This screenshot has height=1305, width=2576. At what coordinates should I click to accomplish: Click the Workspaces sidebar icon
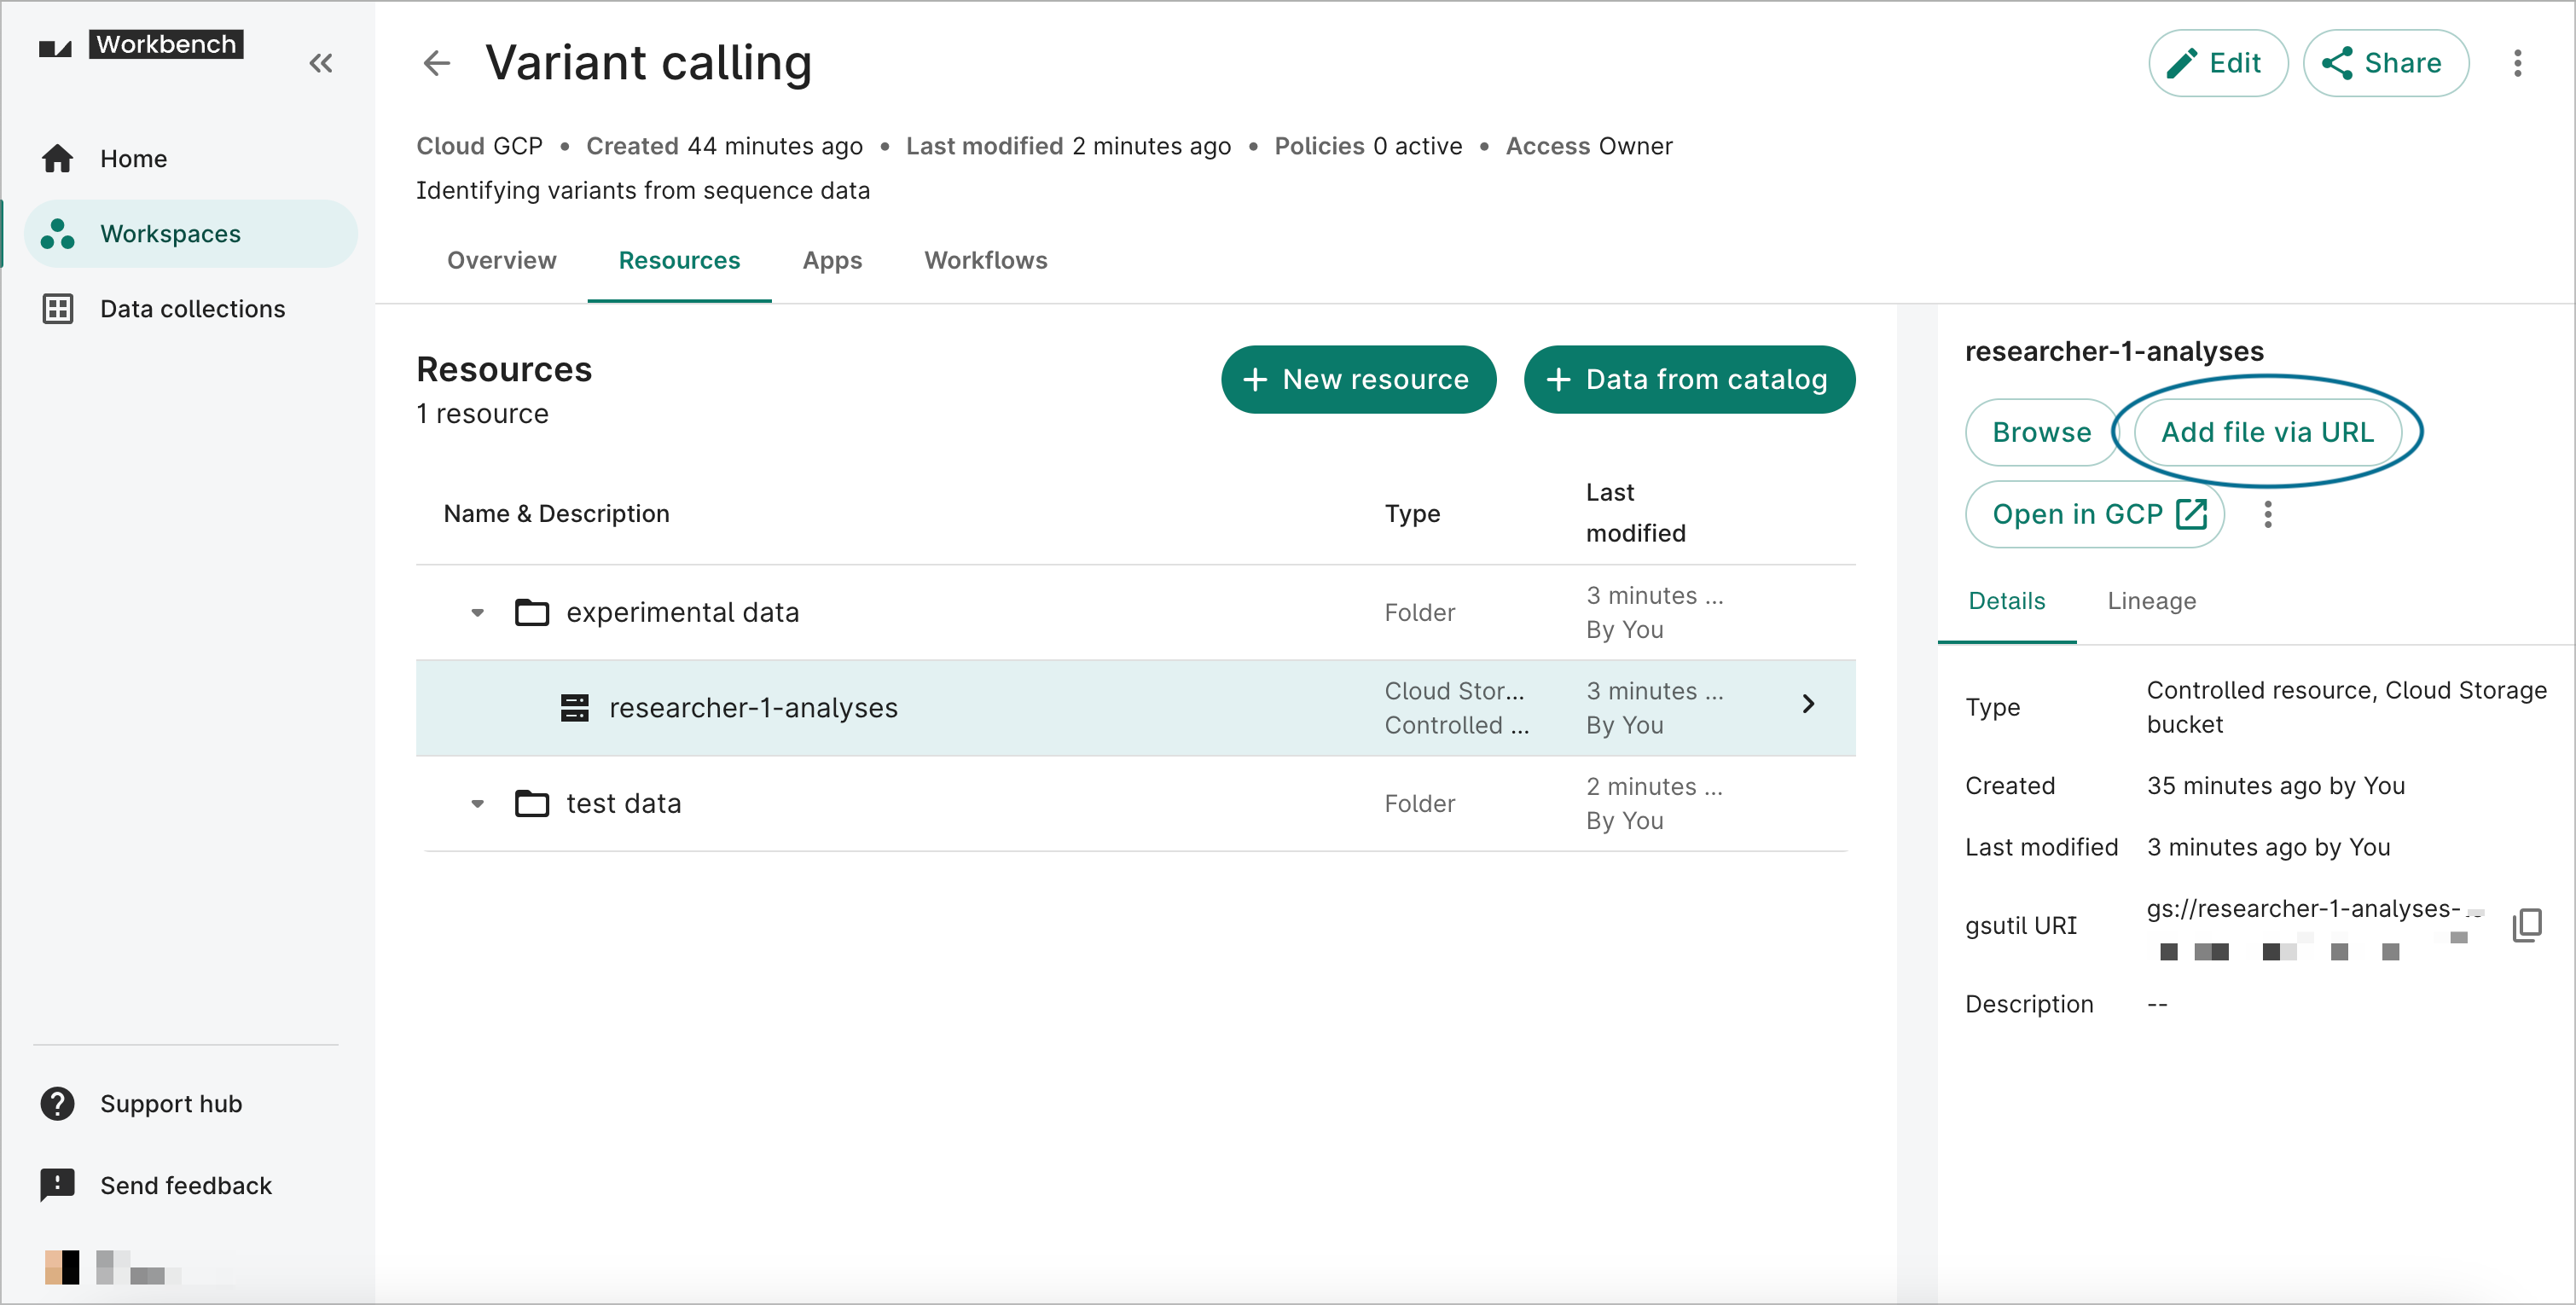pos(58,233)
